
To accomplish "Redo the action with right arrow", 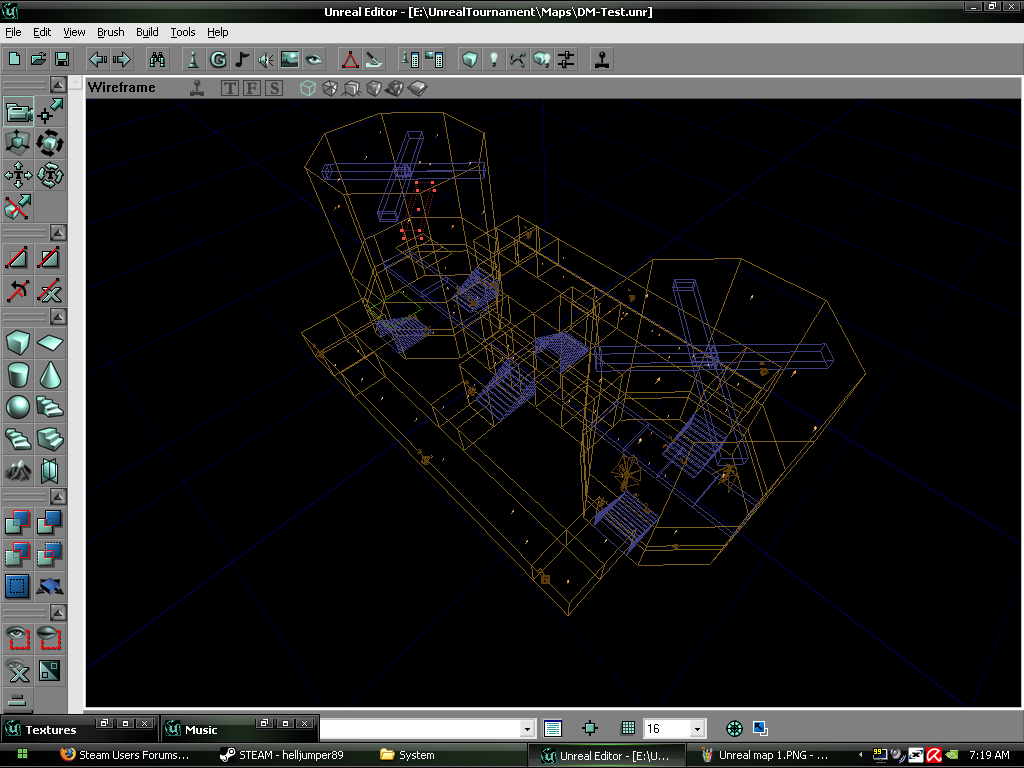I will coord(122,59).
